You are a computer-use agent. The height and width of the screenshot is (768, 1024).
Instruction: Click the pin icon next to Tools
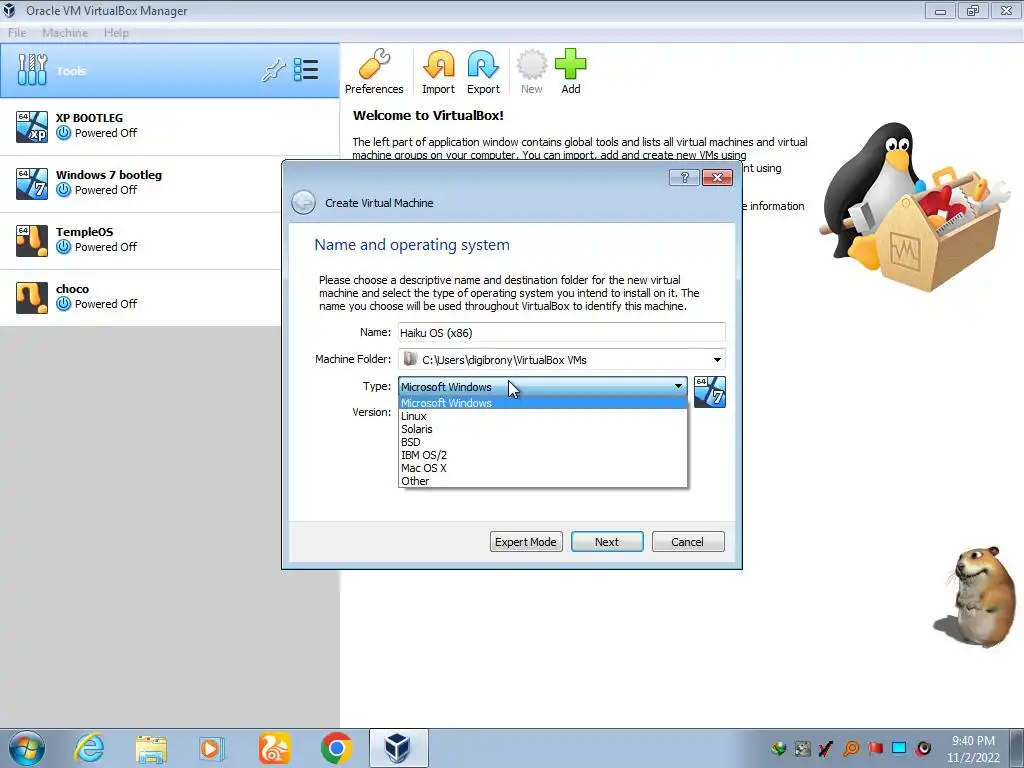point(274,70)
